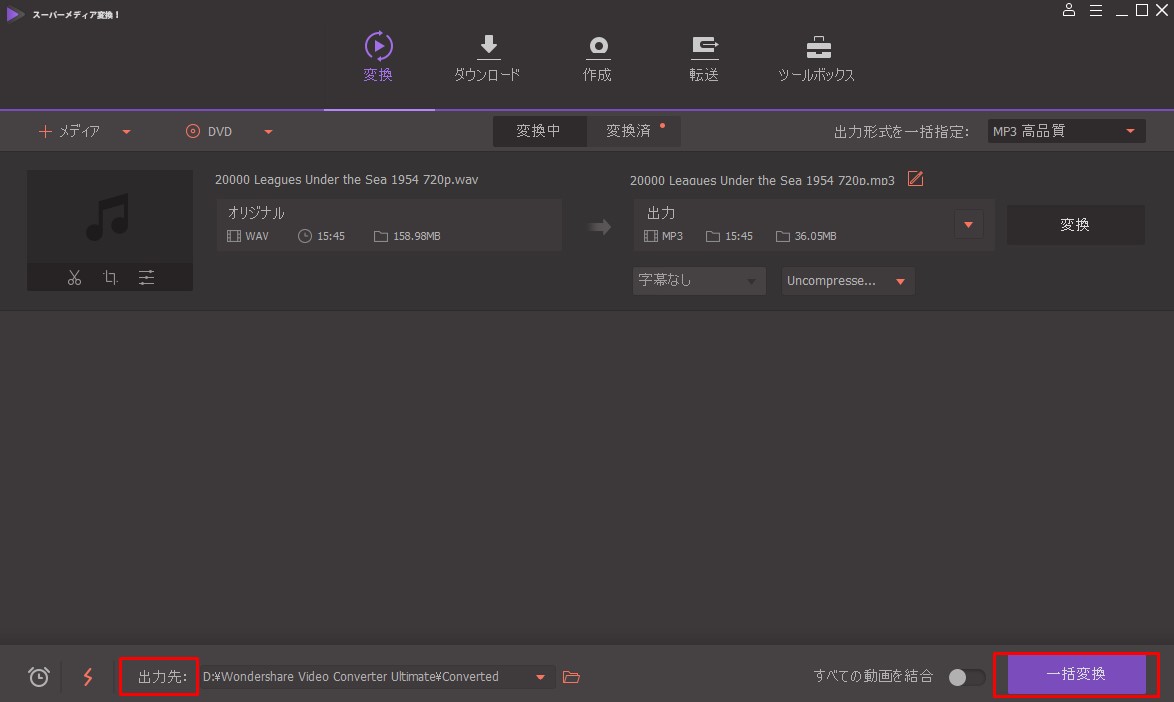Open the output path dropdown arrow
The height and width of the screenshot is (702, 1174).
pyautogui.click(x=540, y=677)
